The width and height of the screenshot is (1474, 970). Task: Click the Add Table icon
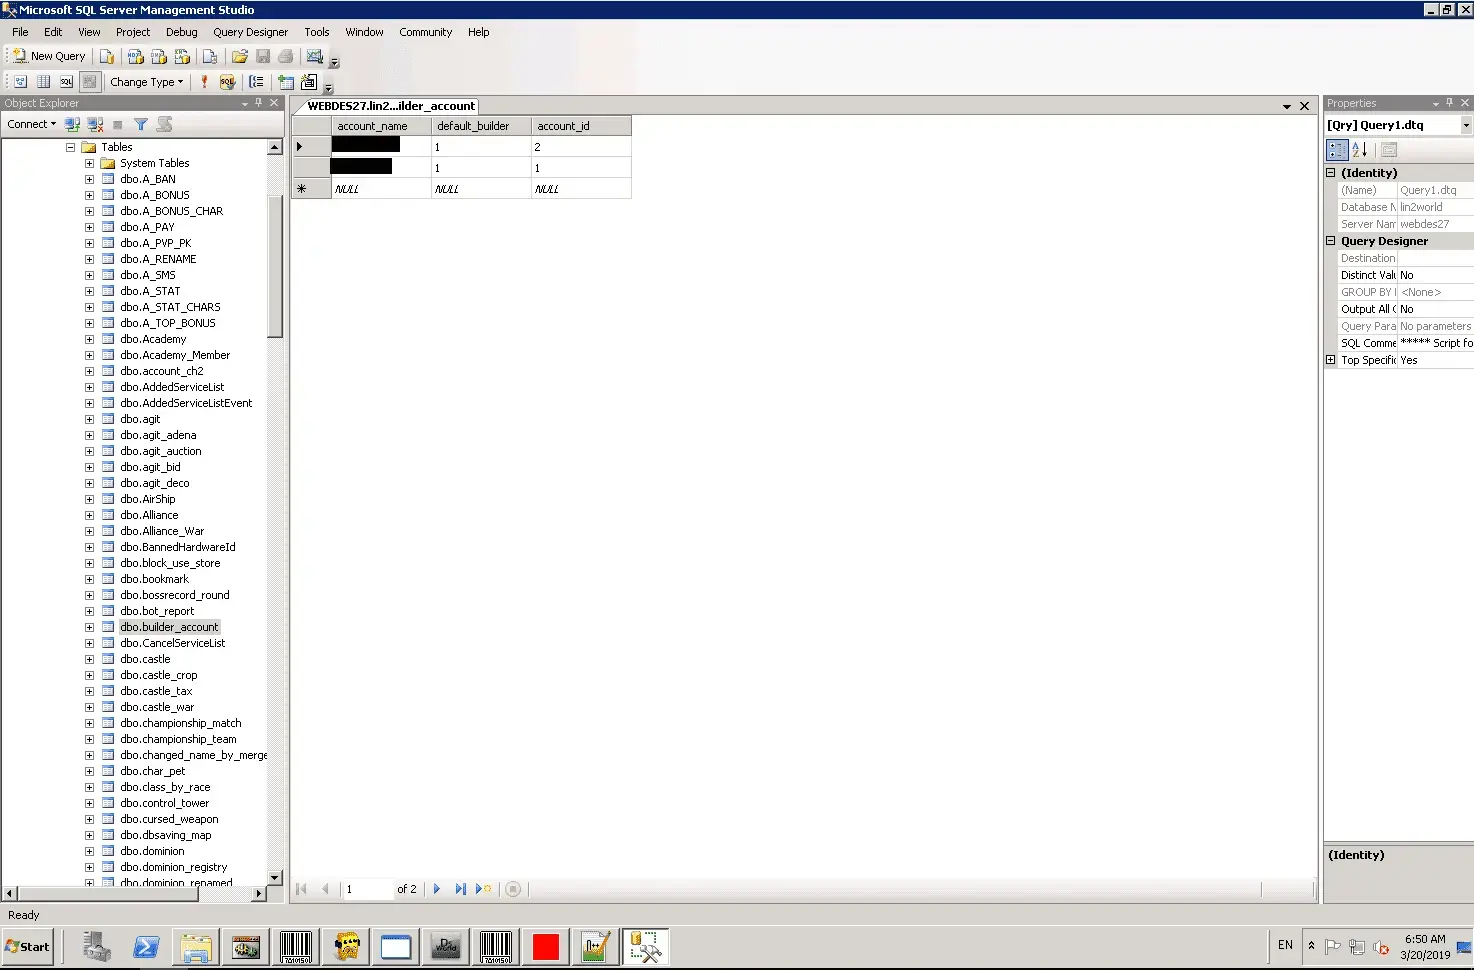(x=286, y=82)
